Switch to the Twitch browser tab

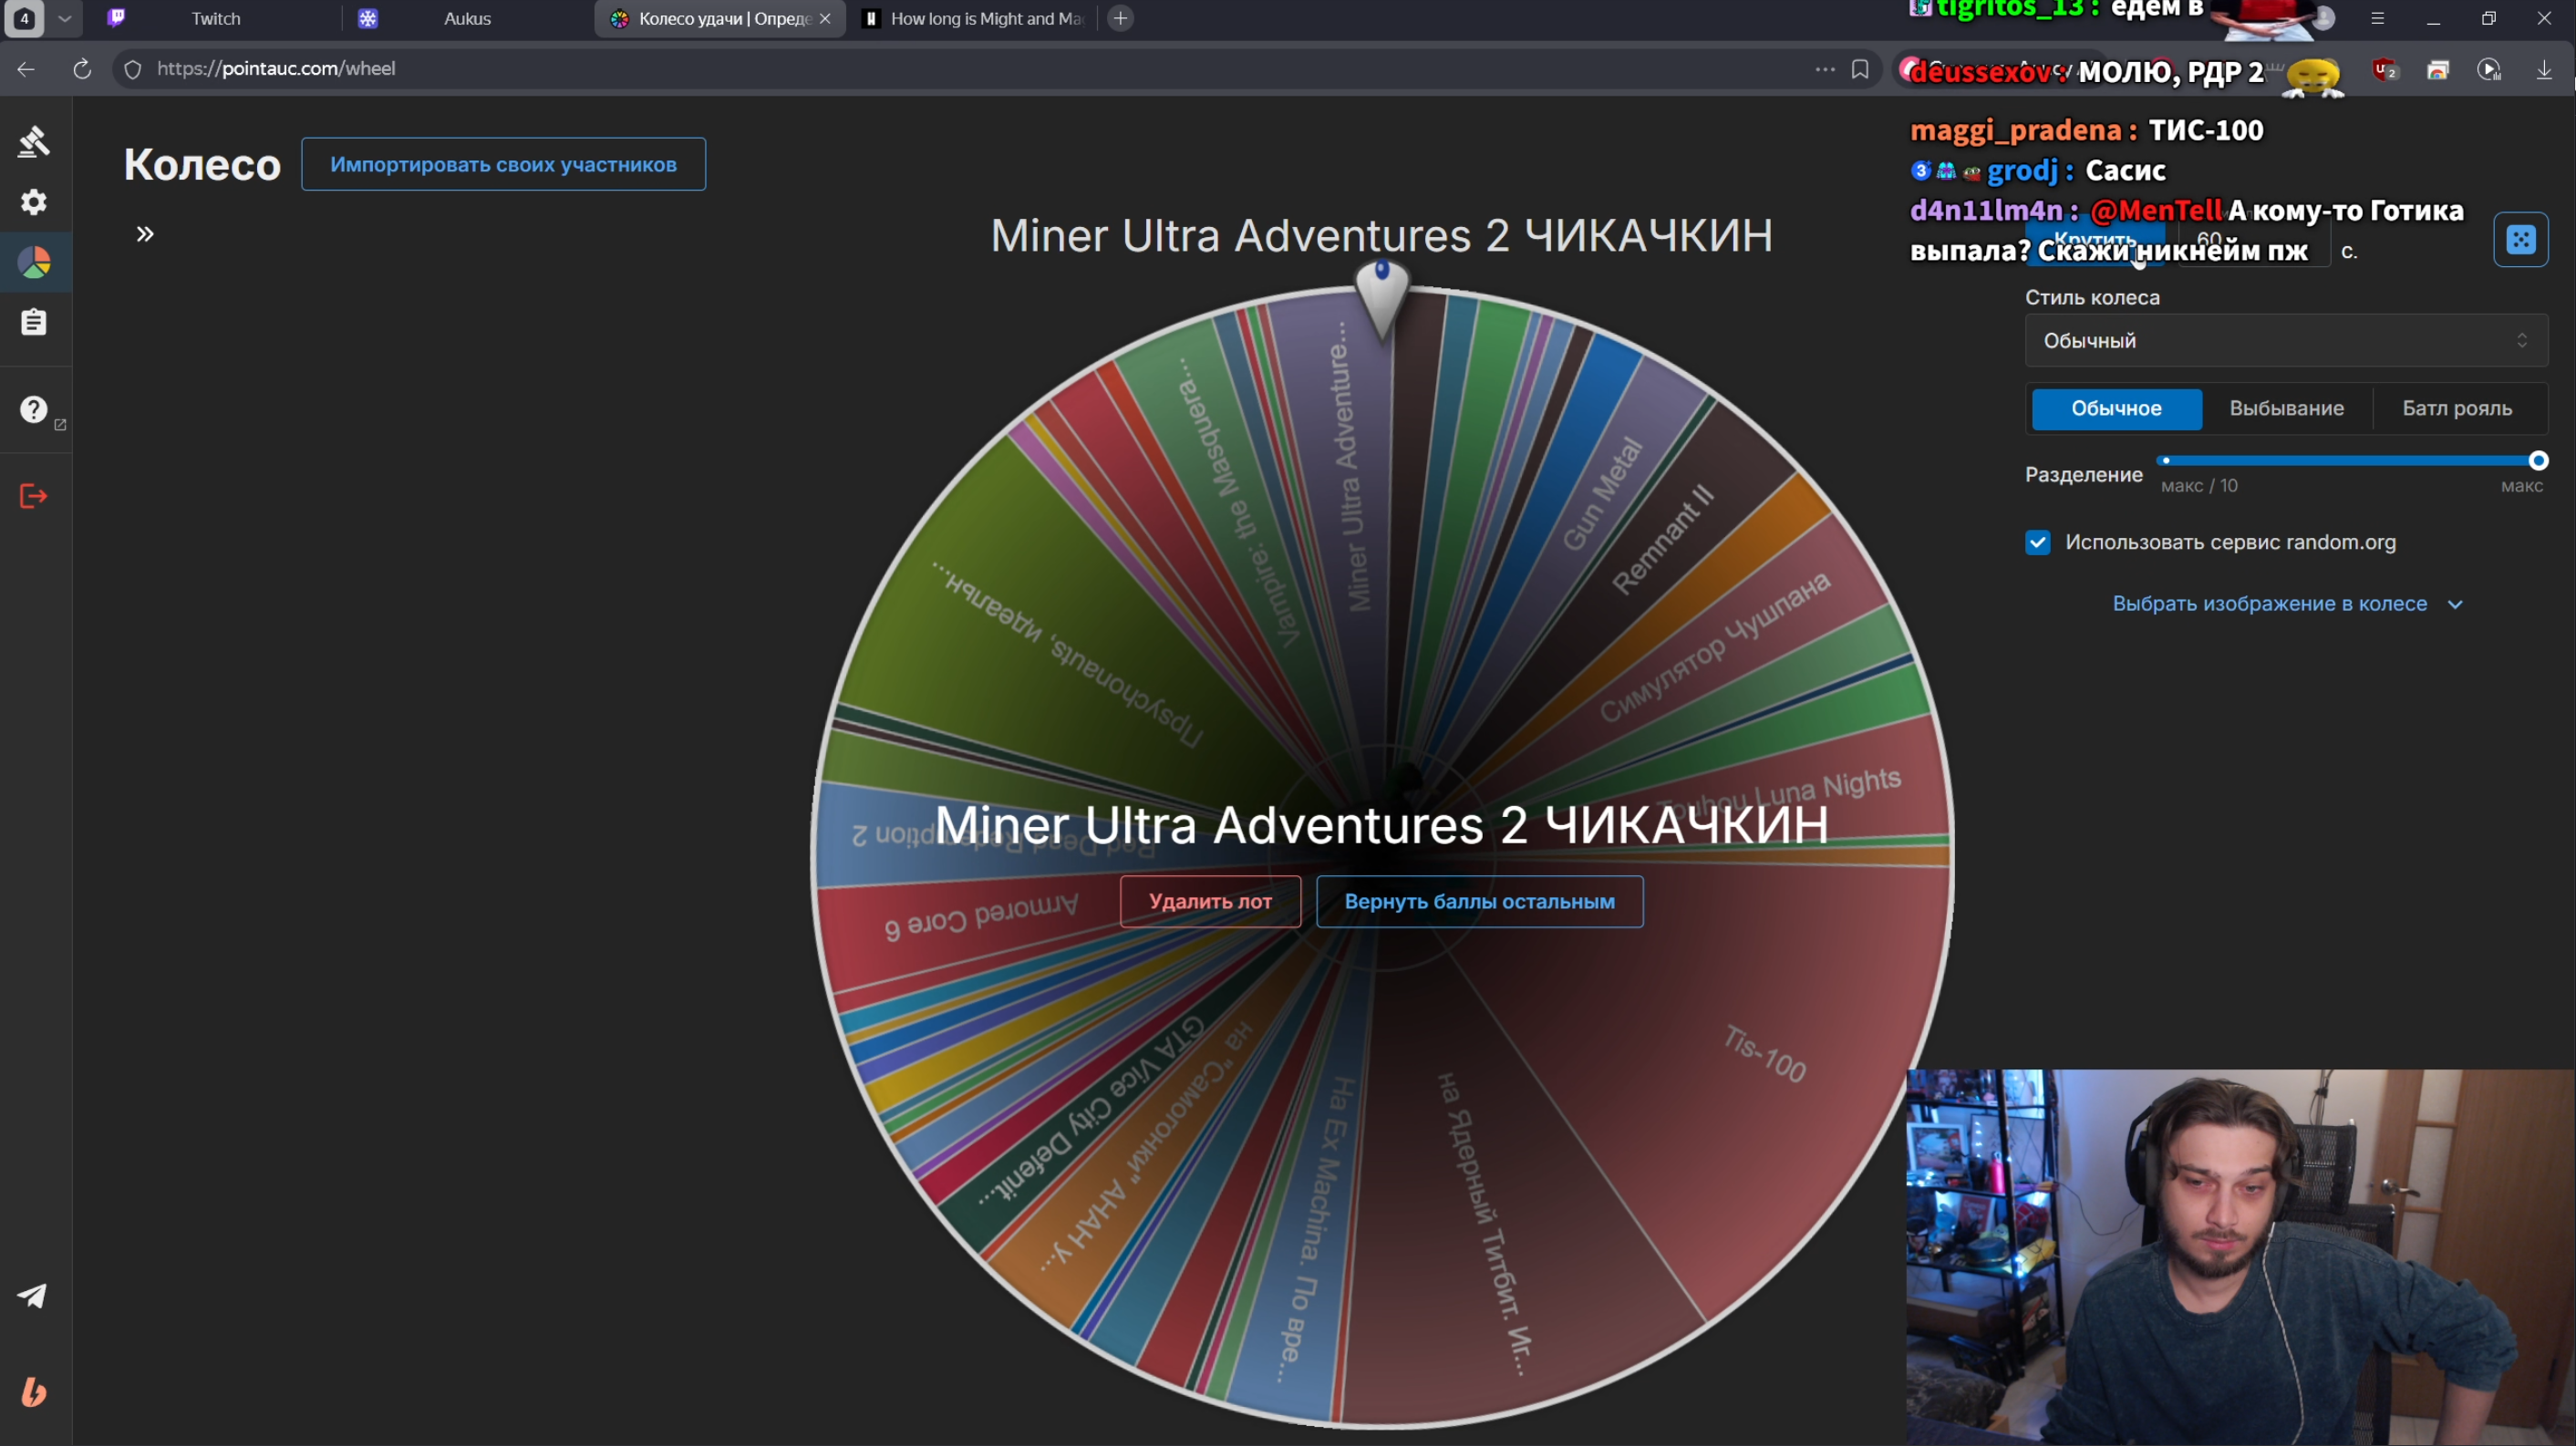coord(215,18)
